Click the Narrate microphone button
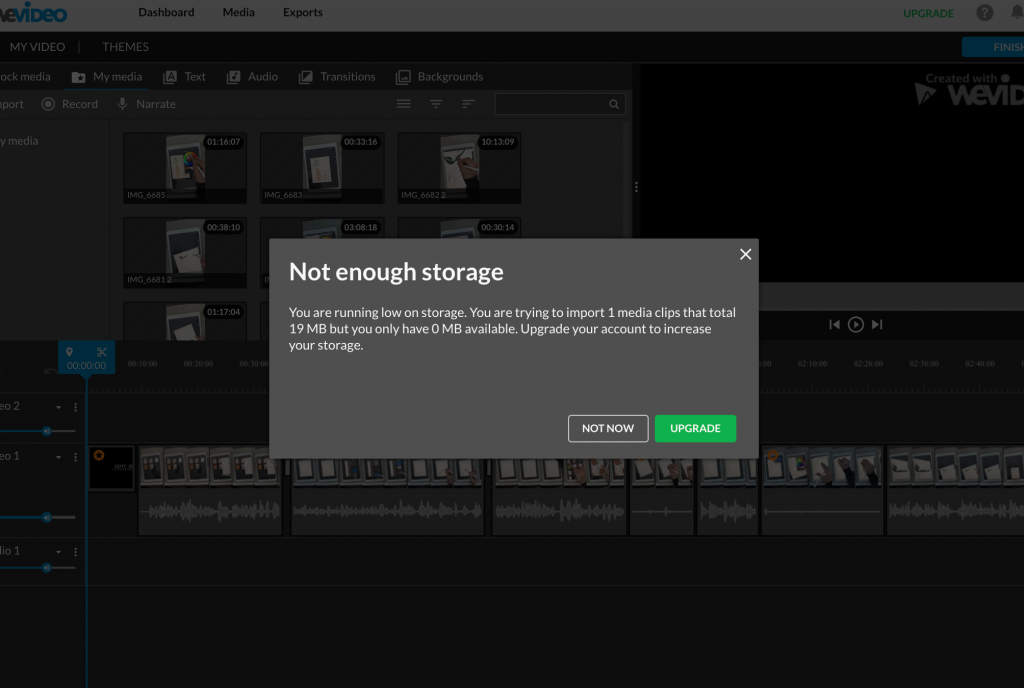Screen dimensions: 1024x688 146,104
